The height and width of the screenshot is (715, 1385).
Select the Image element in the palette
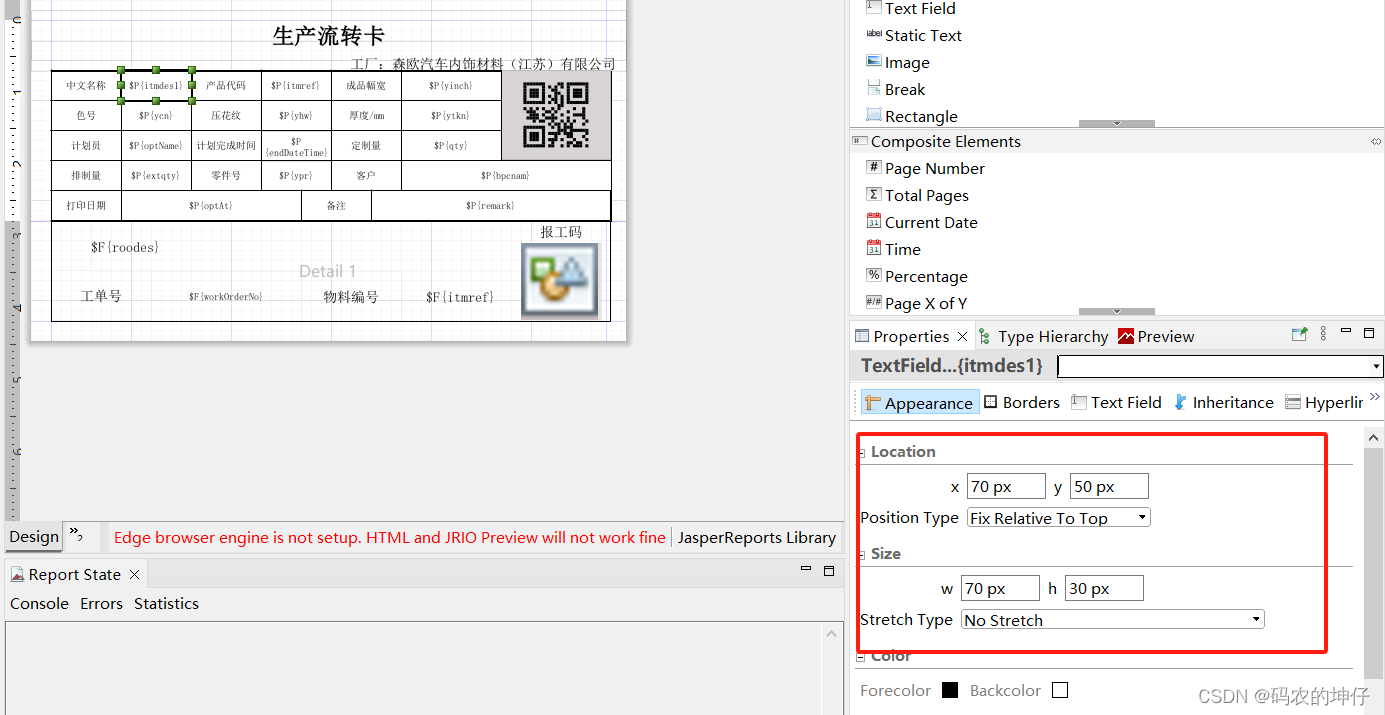tap(906, 62)
